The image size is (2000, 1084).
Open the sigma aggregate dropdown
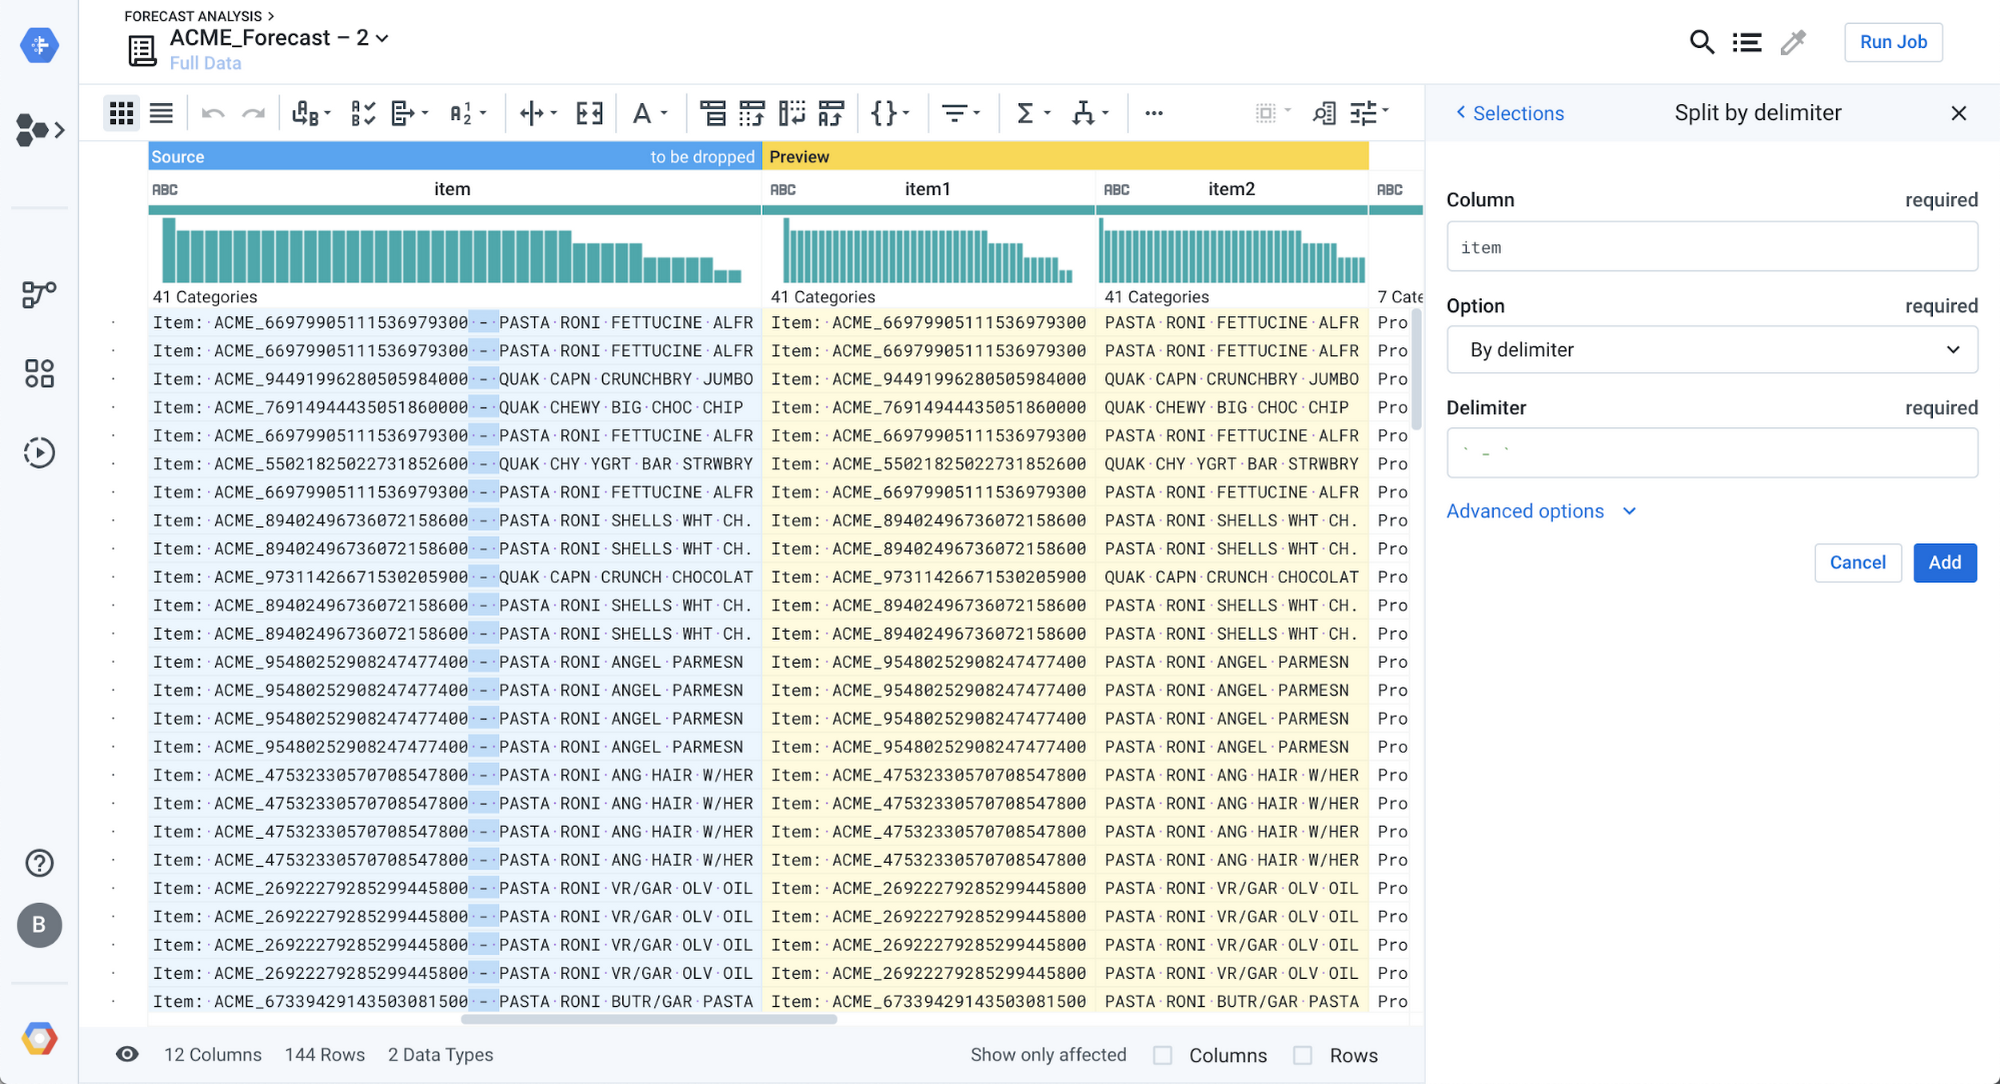[1033, 113]
